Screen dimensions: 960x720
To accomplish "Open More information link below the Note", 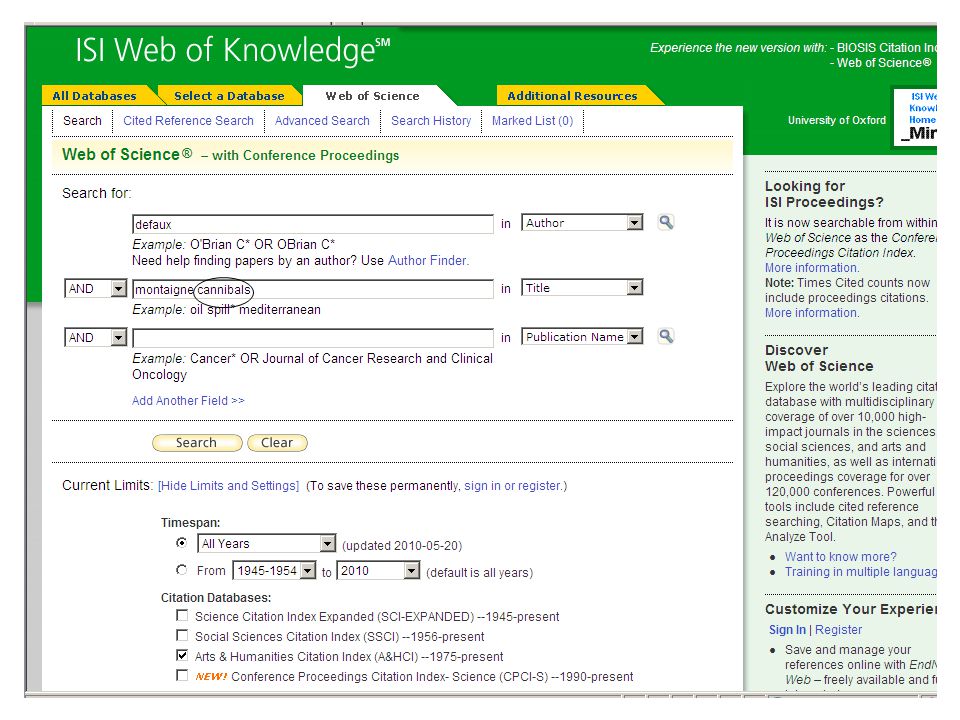I will (x=812, y=313).
